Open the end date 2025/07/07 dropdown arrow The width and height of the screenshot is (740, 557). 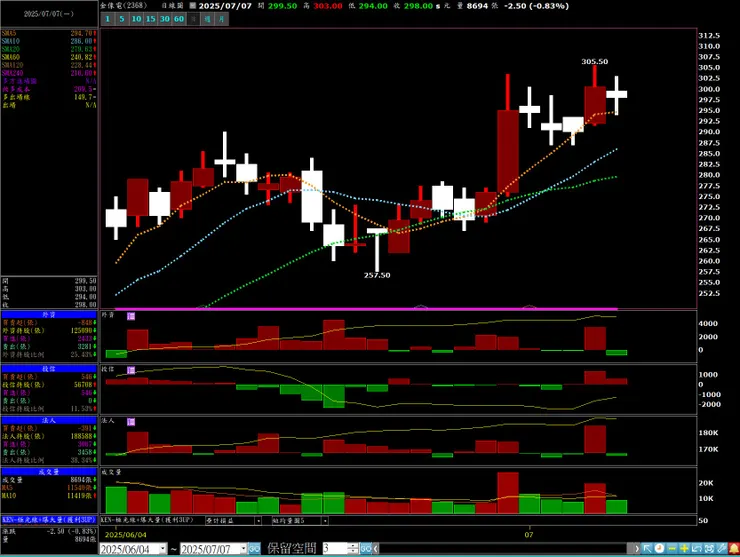pos(244,549)
